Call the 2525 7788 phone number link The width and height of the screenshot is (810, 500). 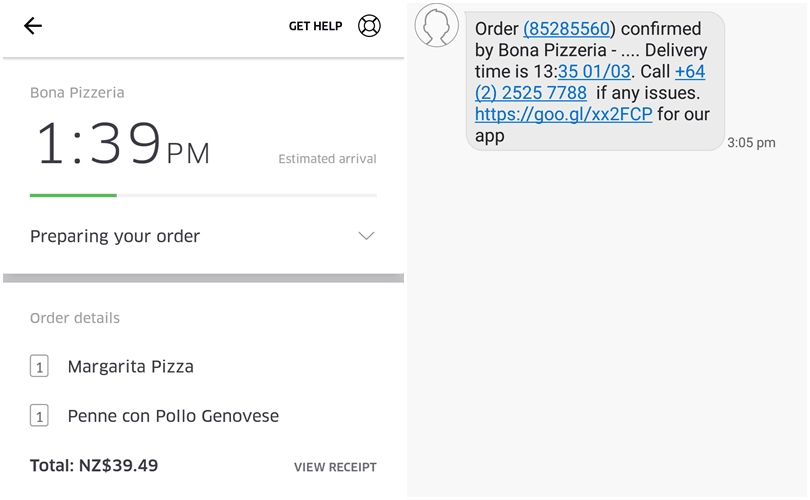click(531, 93)
